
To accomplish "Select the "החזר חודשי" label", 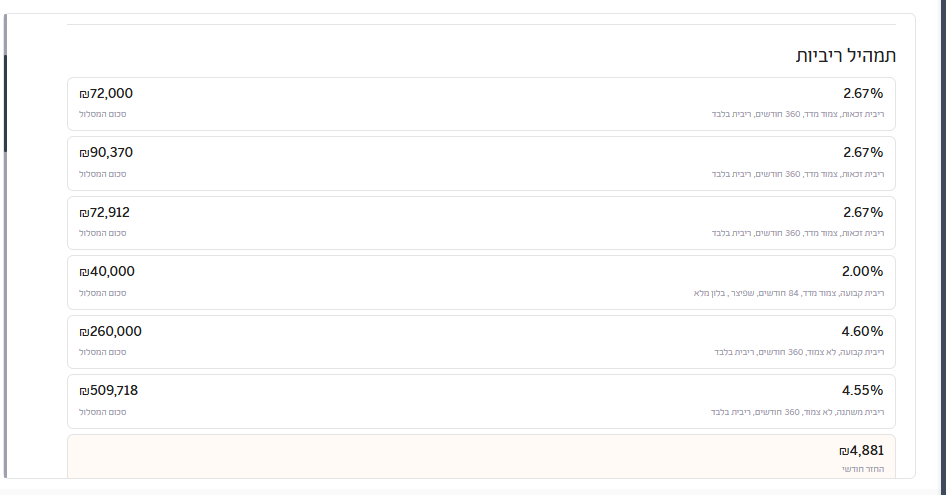I will [862, 469].
